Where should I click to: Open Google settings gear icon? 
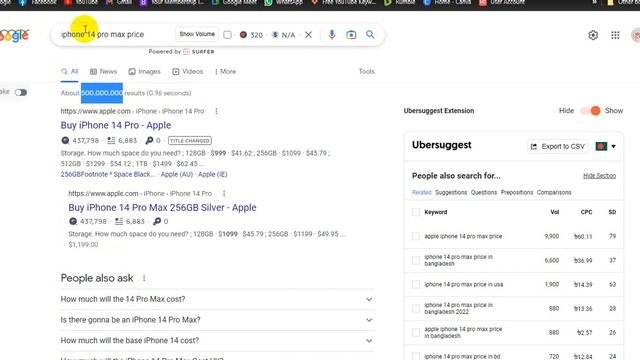[x=593, y=35]
